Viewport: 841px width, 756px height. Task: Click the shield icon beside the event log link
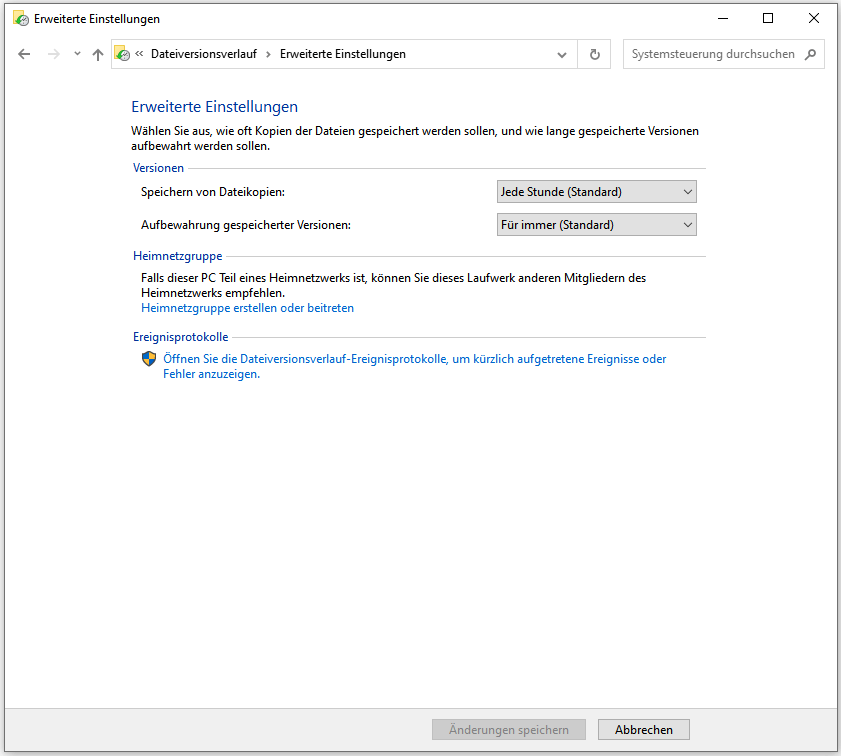click(x=149, y=359)
